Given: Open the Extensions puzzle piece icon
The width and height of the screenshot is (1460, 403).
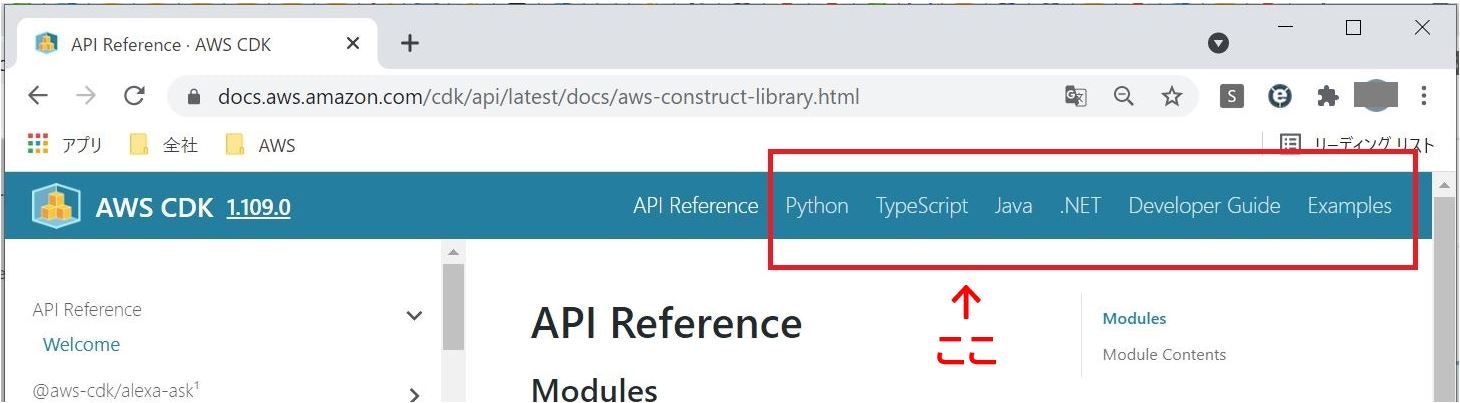Looking at the screenshot, I should click(1328, 96).
